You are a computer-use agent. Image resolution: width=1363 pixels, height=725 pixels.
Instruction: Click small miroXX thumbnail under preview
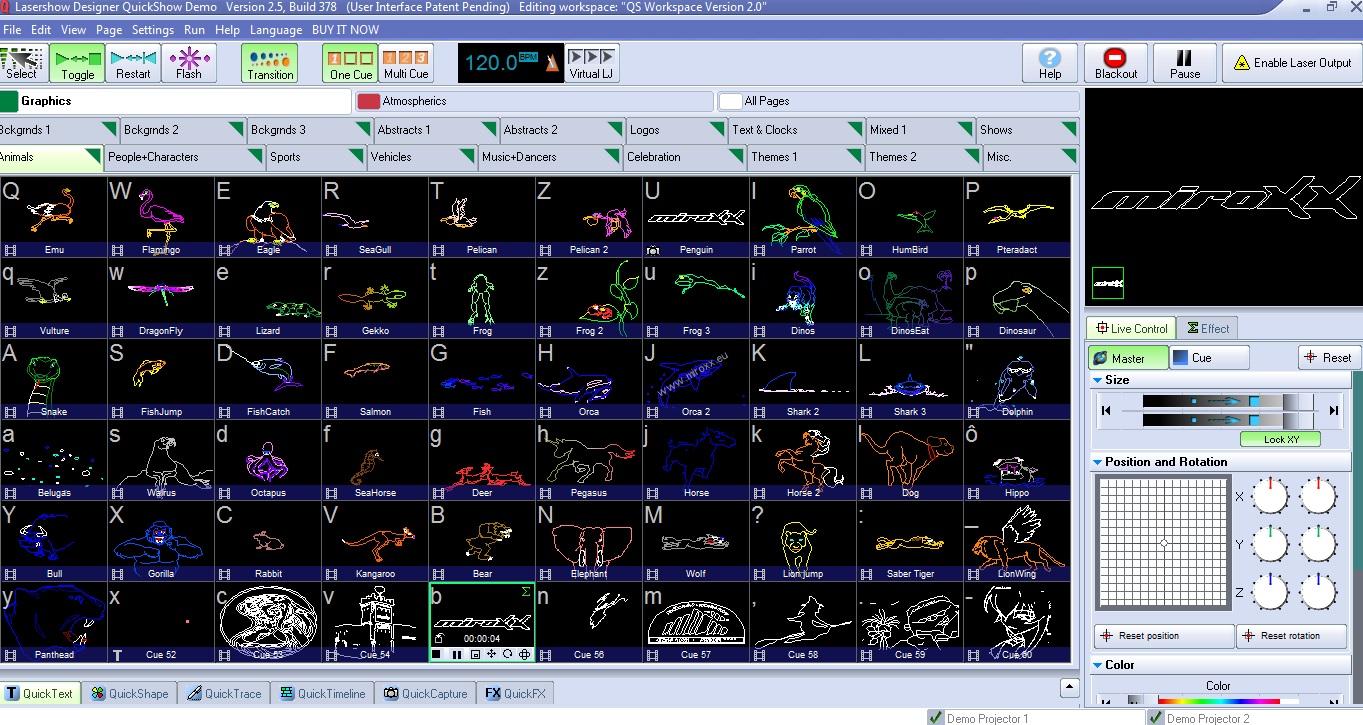[x=1107, y=283]
